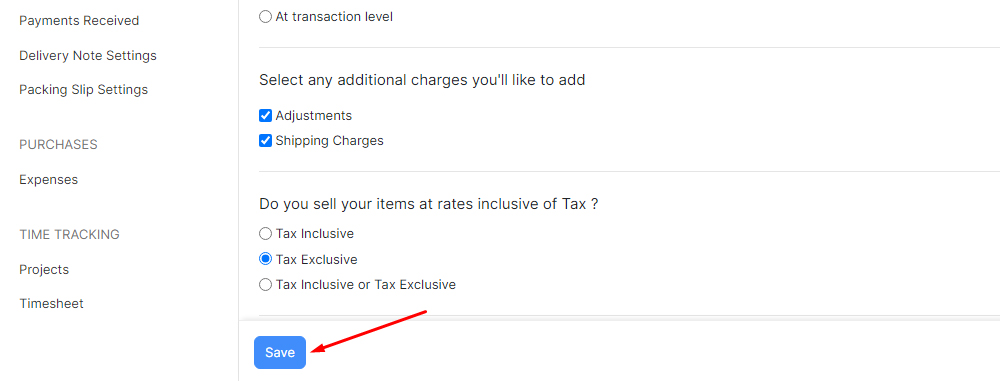Go to Packing Slip Settings
Screen dimensions: 1000x381
coord(84,89)
